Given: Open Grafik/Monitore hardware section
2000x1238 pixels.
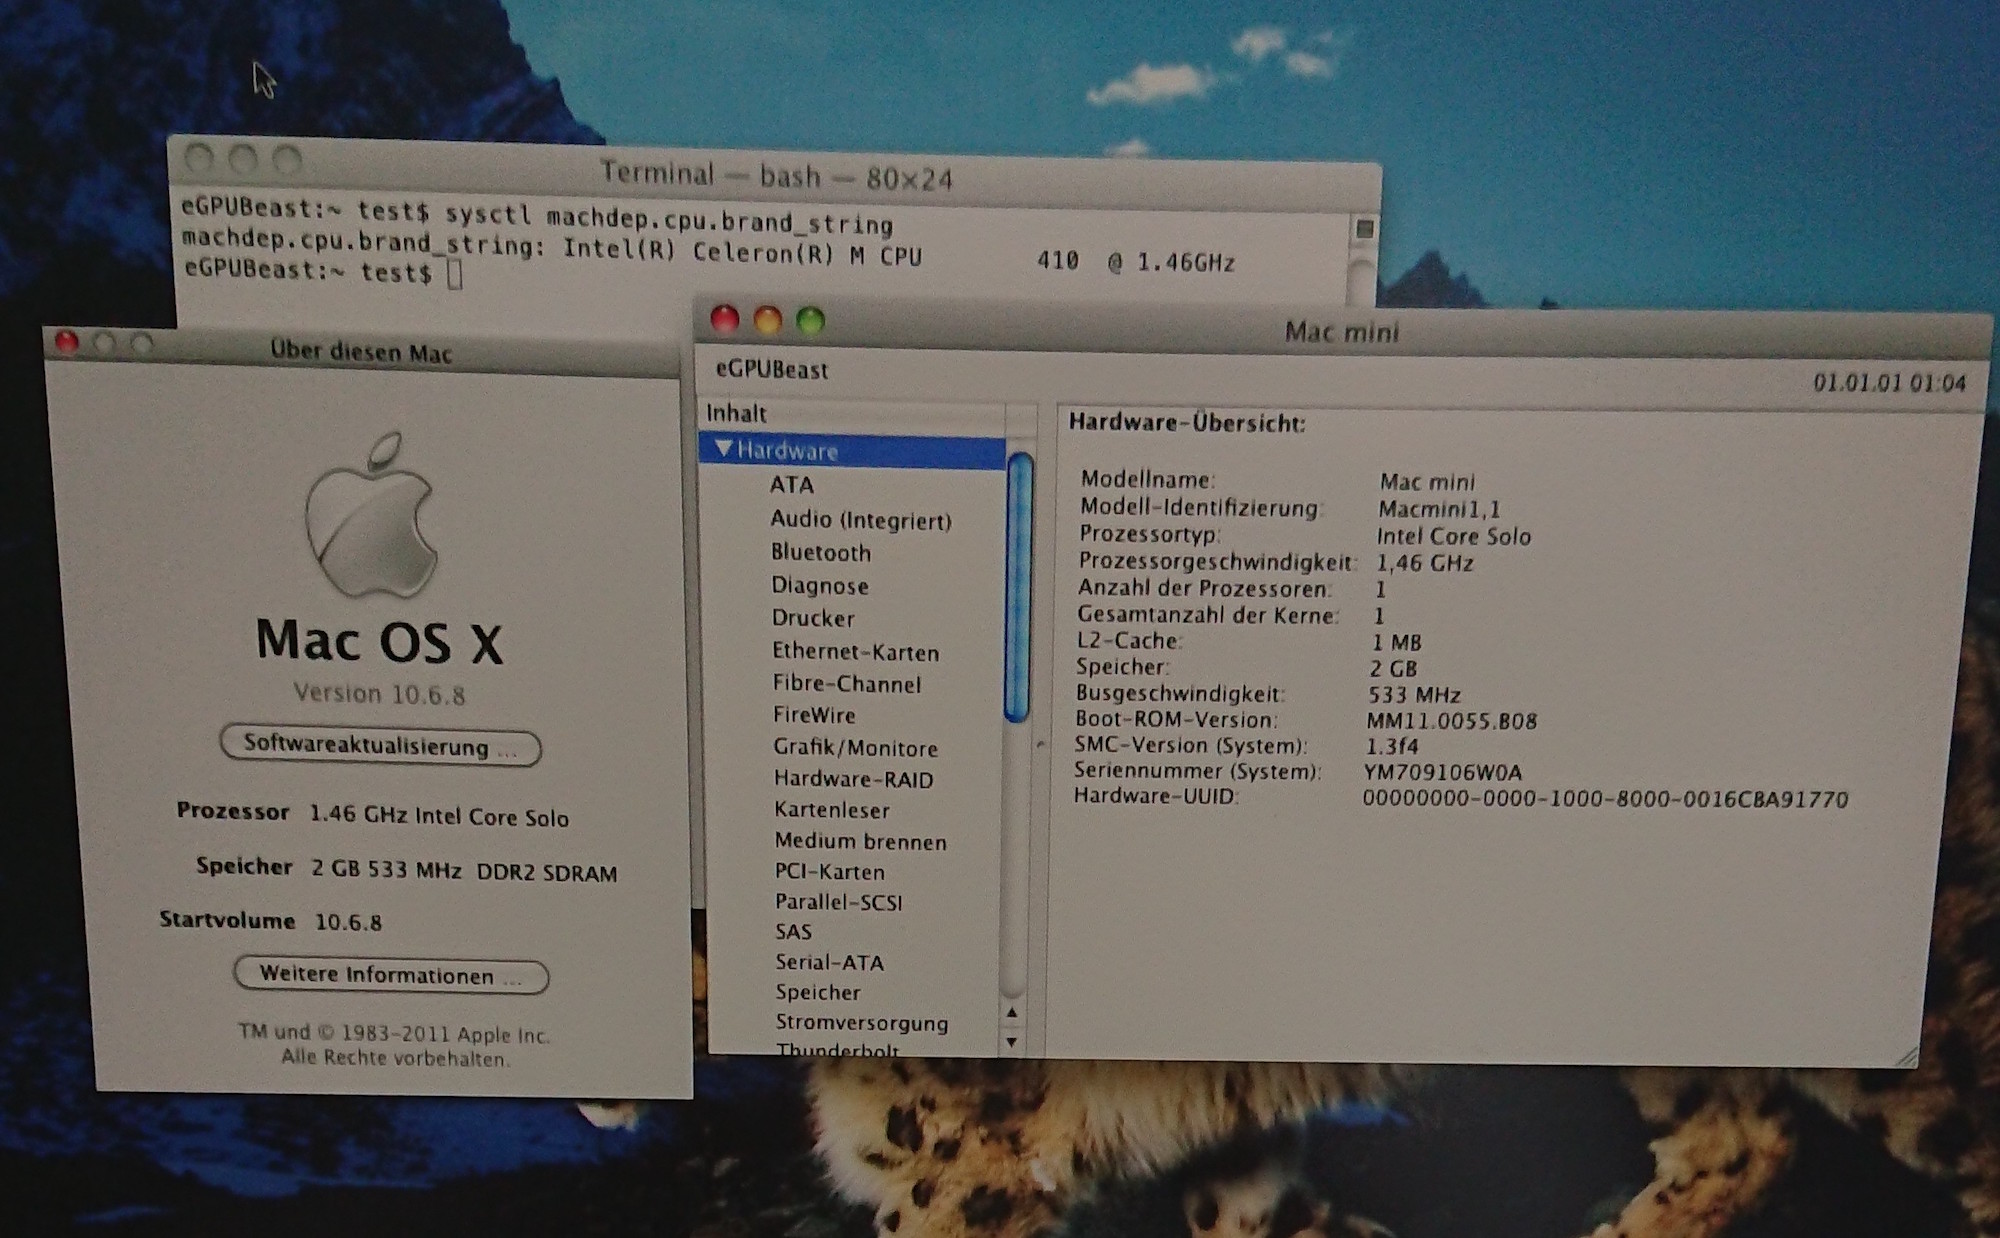Looking at the screenshot, I should point(855,748).
